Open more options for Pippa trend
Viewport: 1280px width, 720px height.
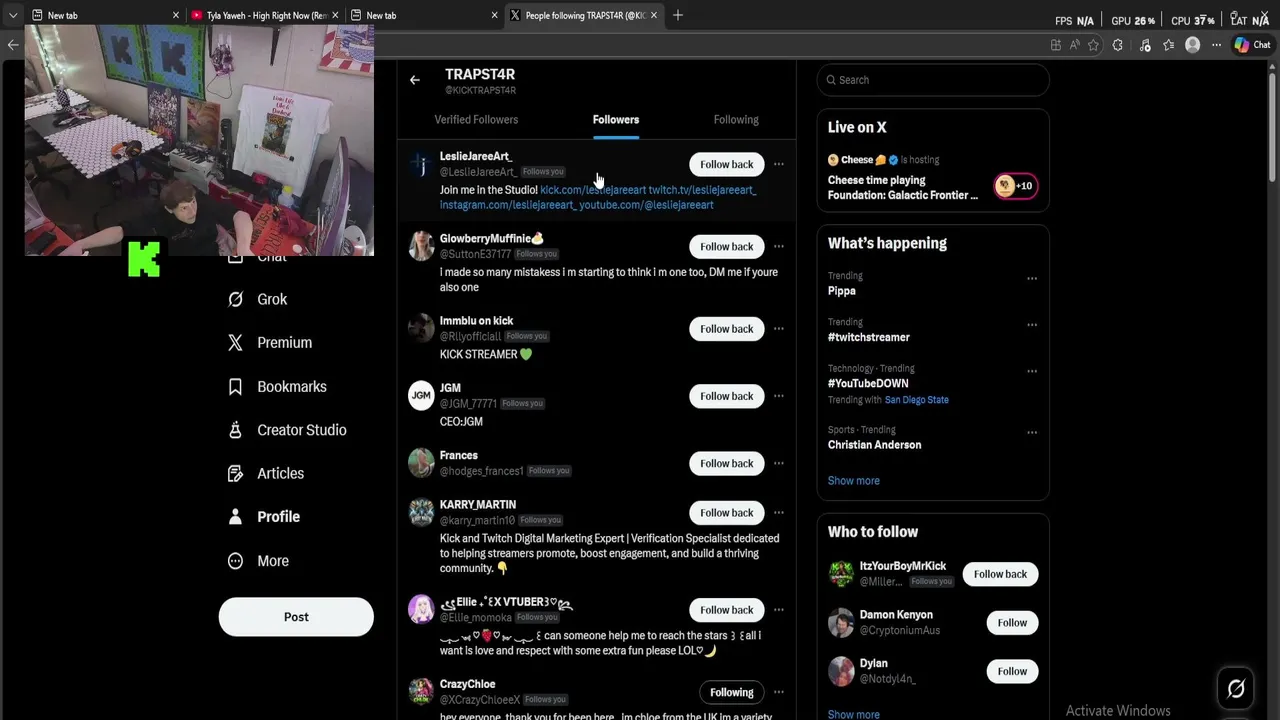point(1032,279)
